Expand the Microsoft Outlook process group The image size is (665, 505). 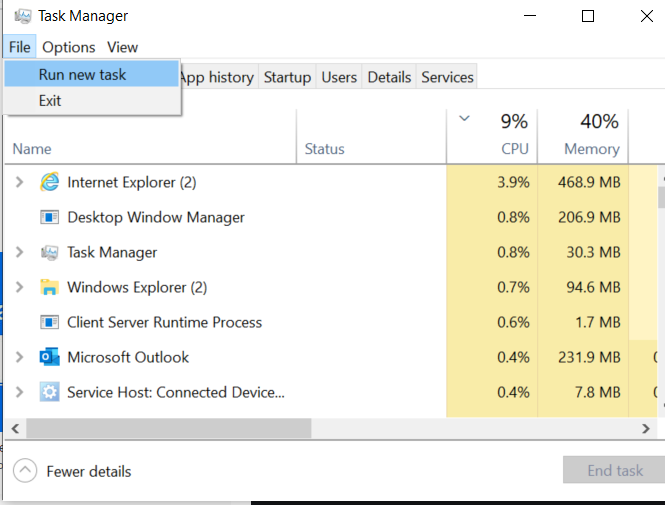[19, 357]
